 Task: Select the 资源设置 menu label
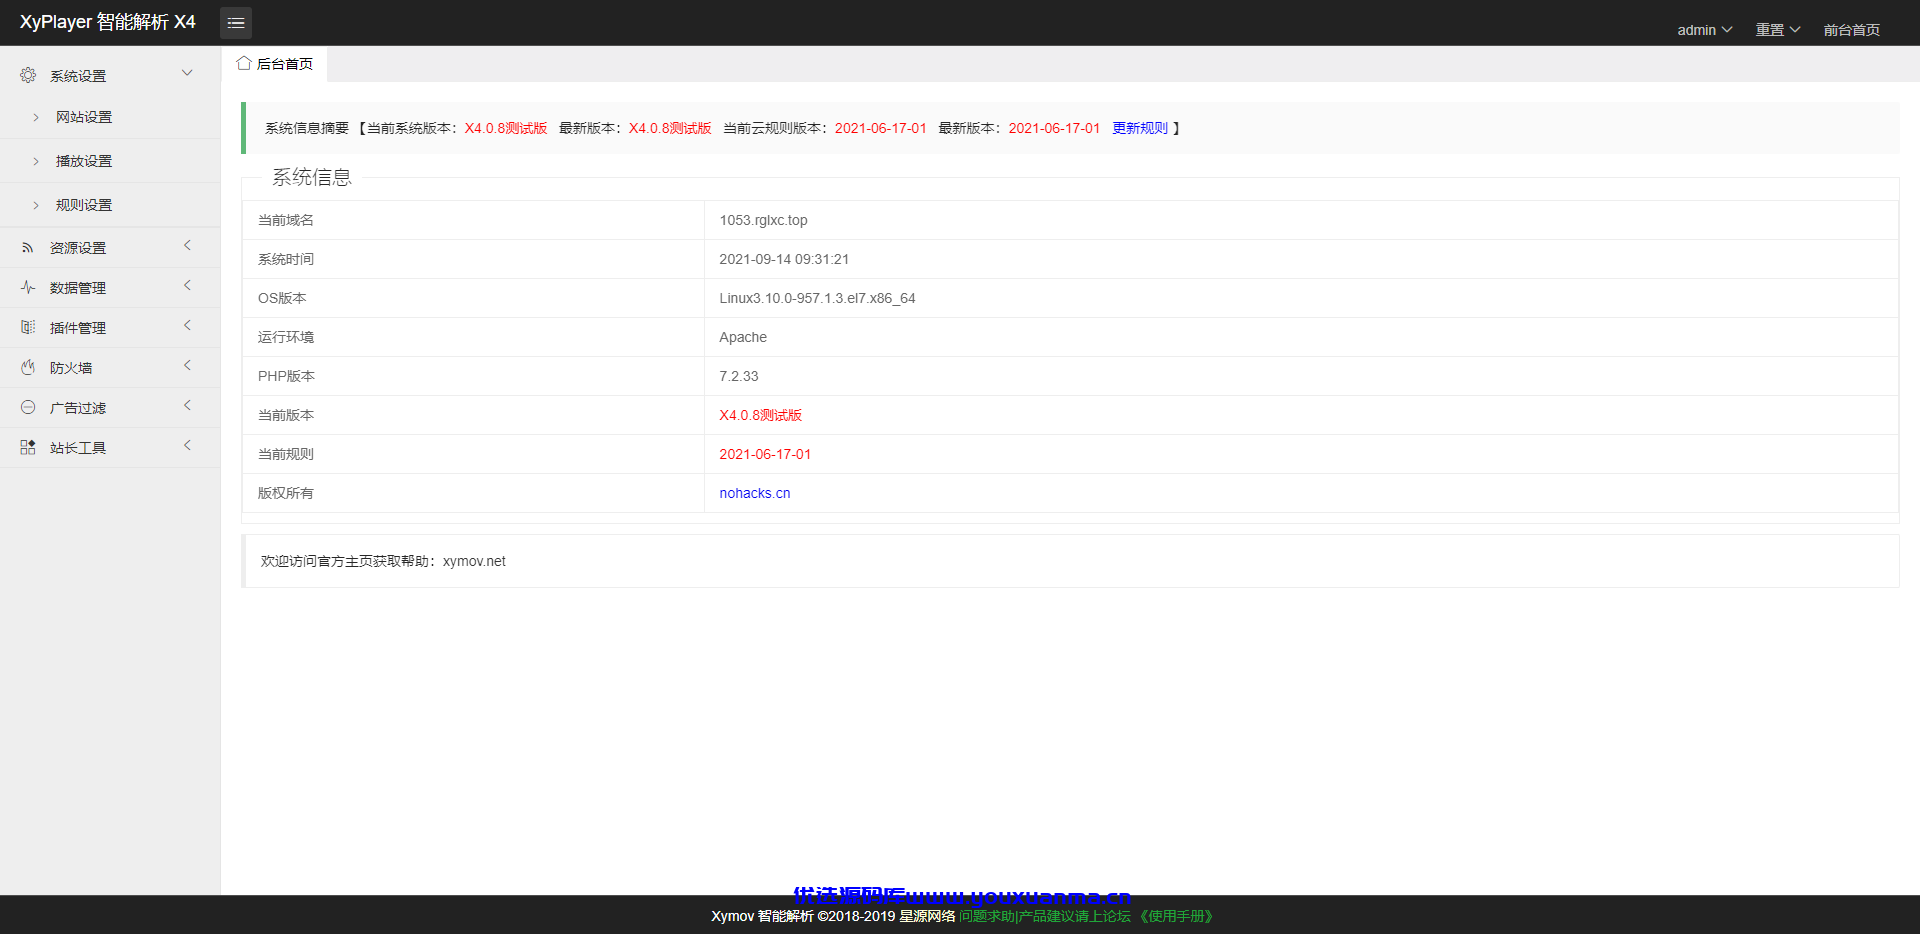[x=78, y=248]
